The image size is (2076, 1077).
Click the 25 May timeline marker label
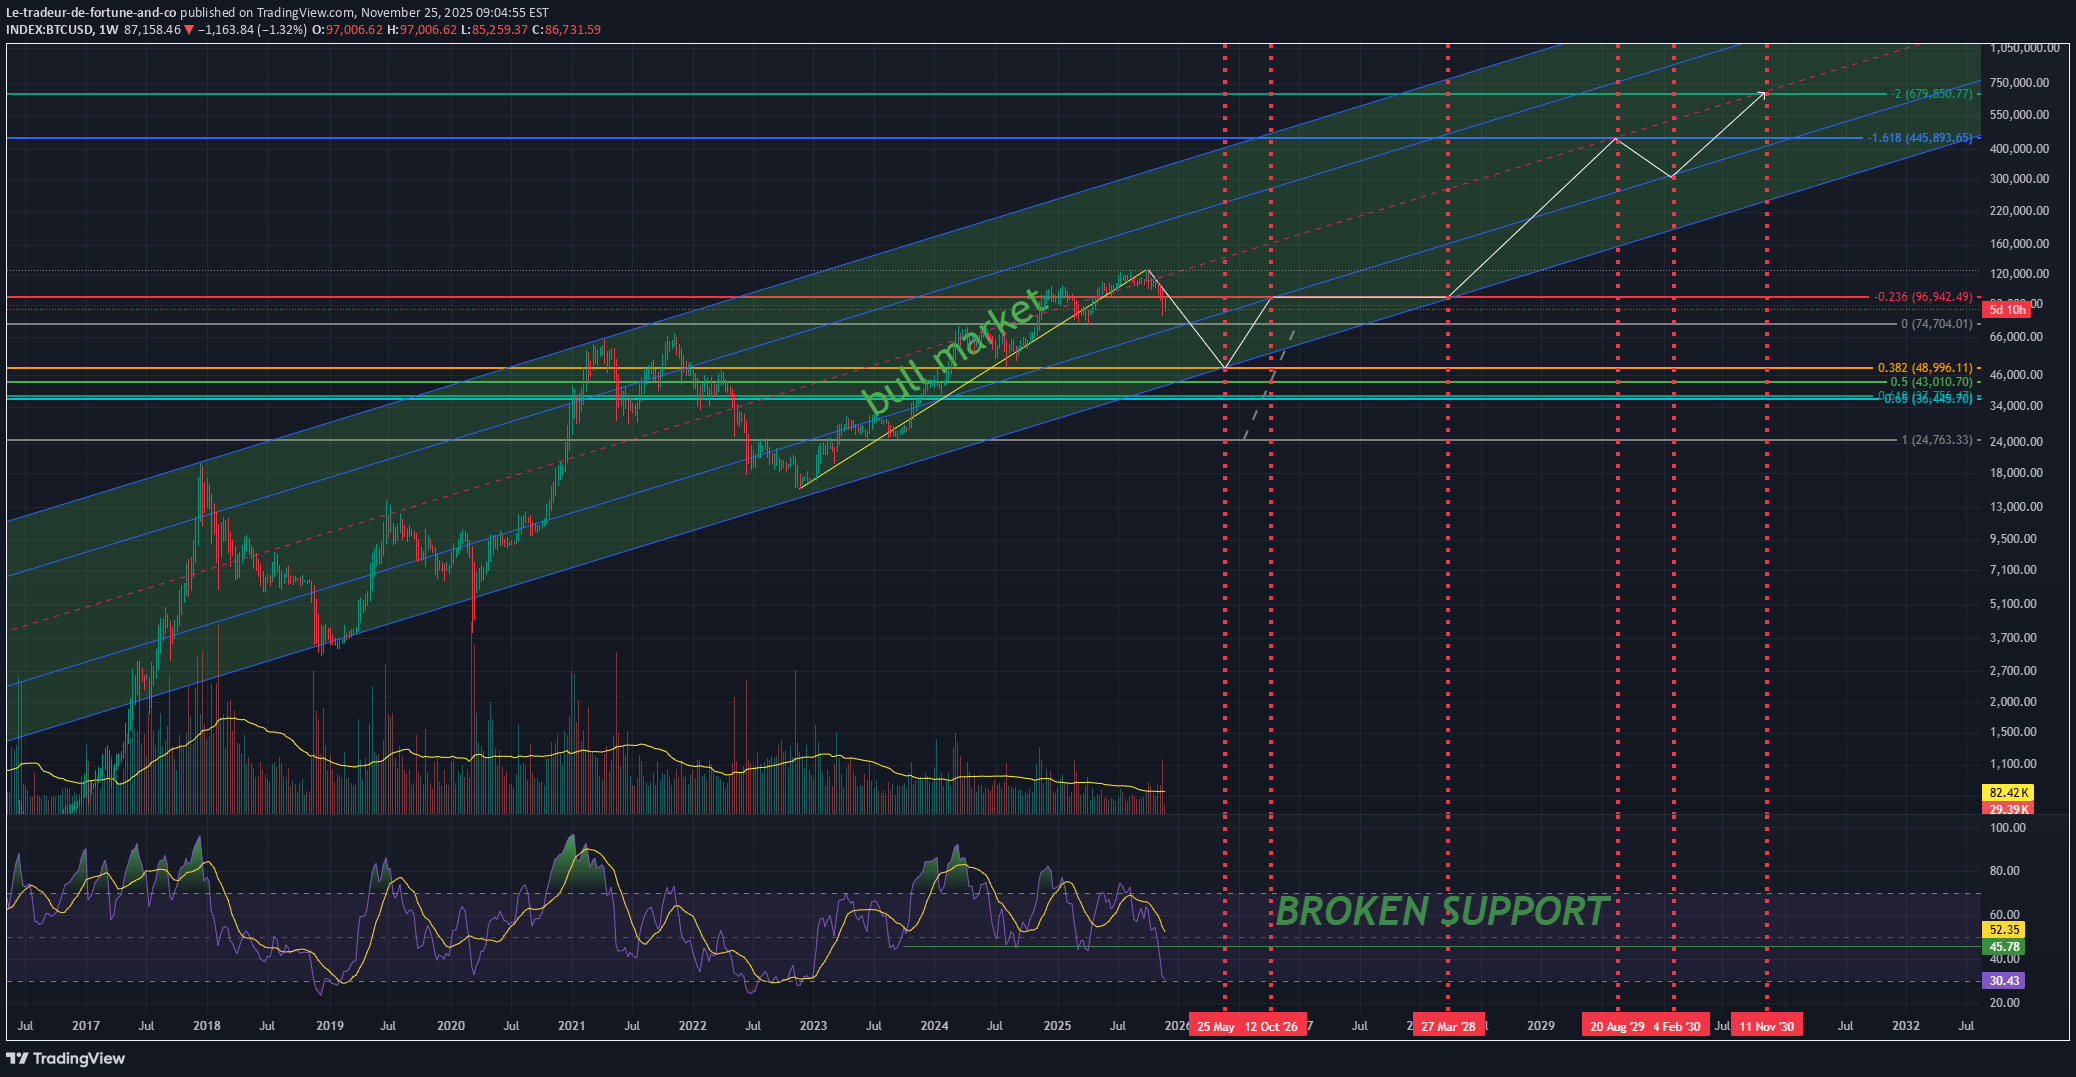click(1216, 1025)
